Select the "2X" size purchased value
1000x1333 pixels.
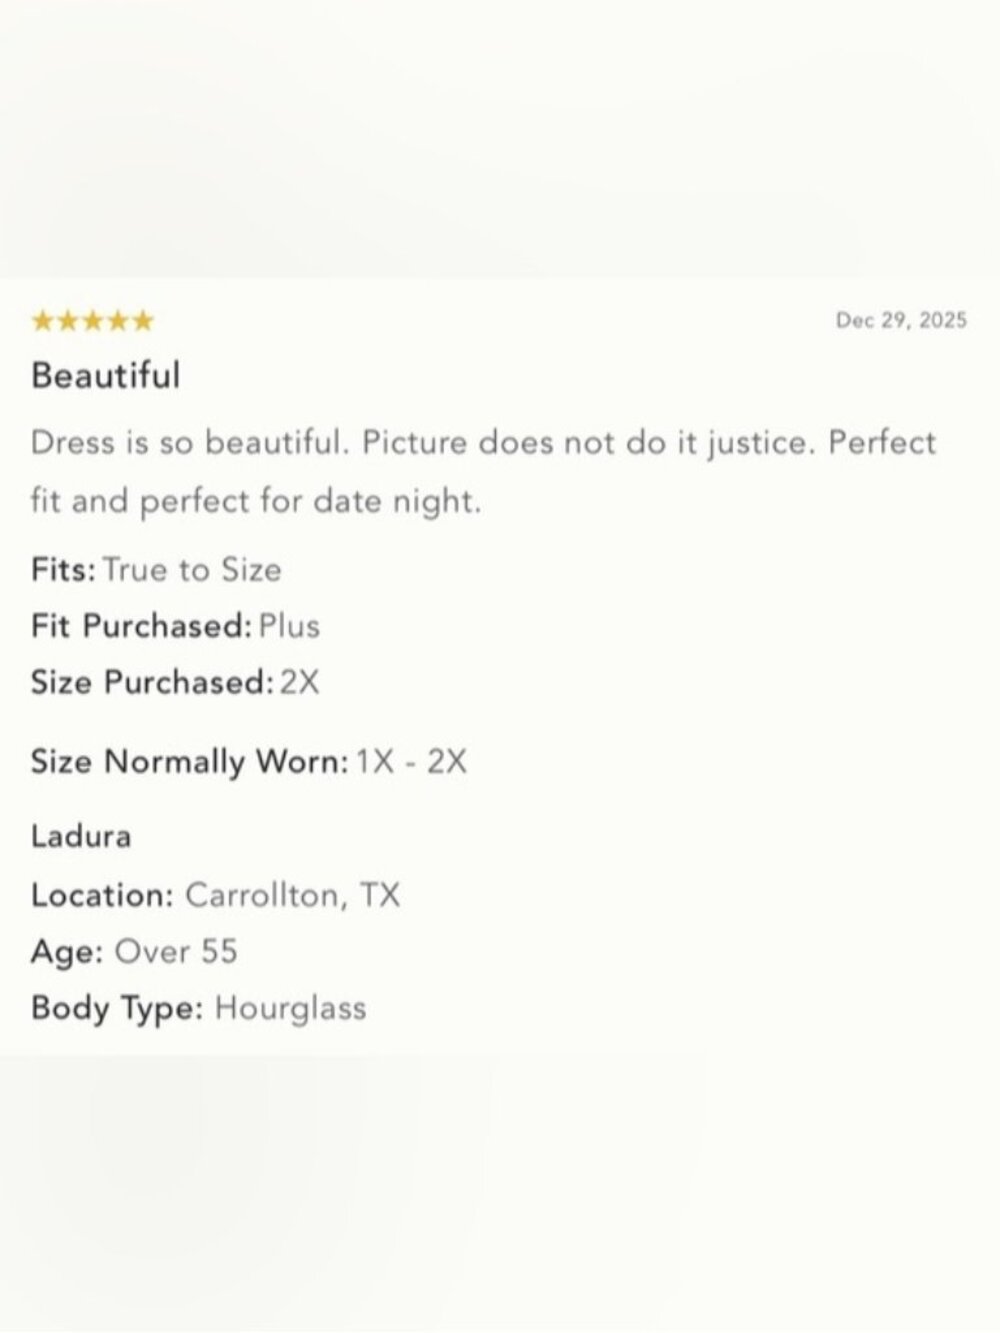coord(299,682)
